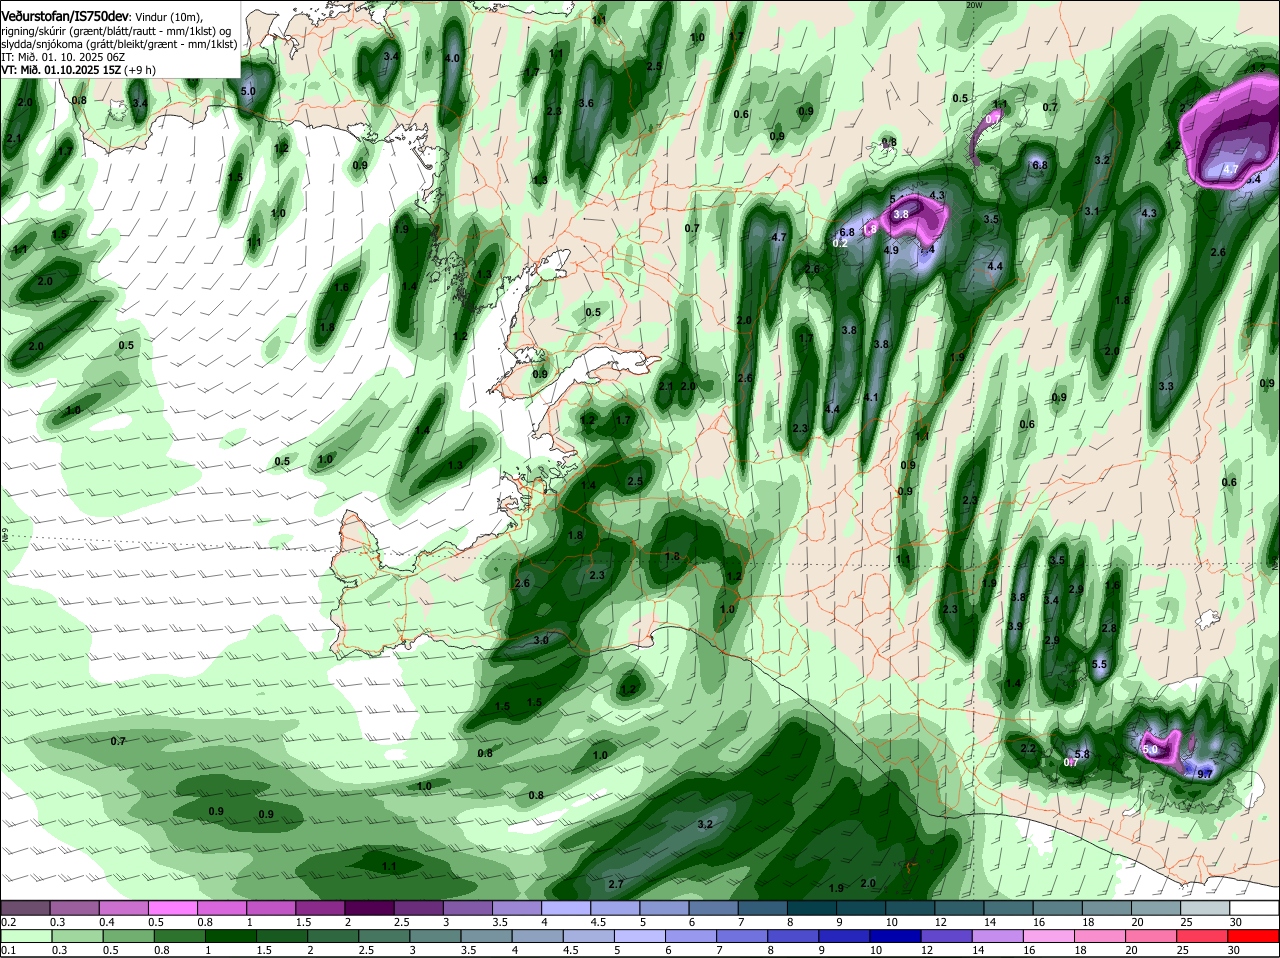Click the 'VT: Mið. 01.10.2025 15Z (+9 h)' line
Viewport: 1280px width, 958px height.
pos(78,71)
